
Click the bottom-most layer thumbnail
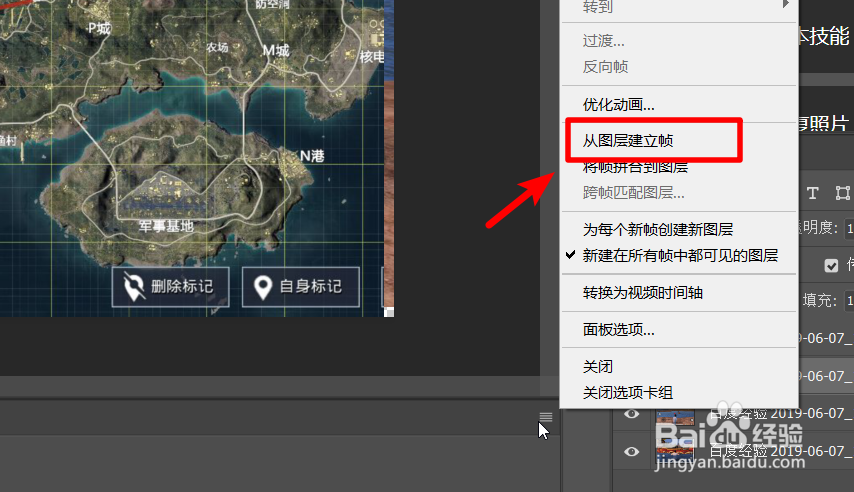pyautogui.click(x=675, y=452)
